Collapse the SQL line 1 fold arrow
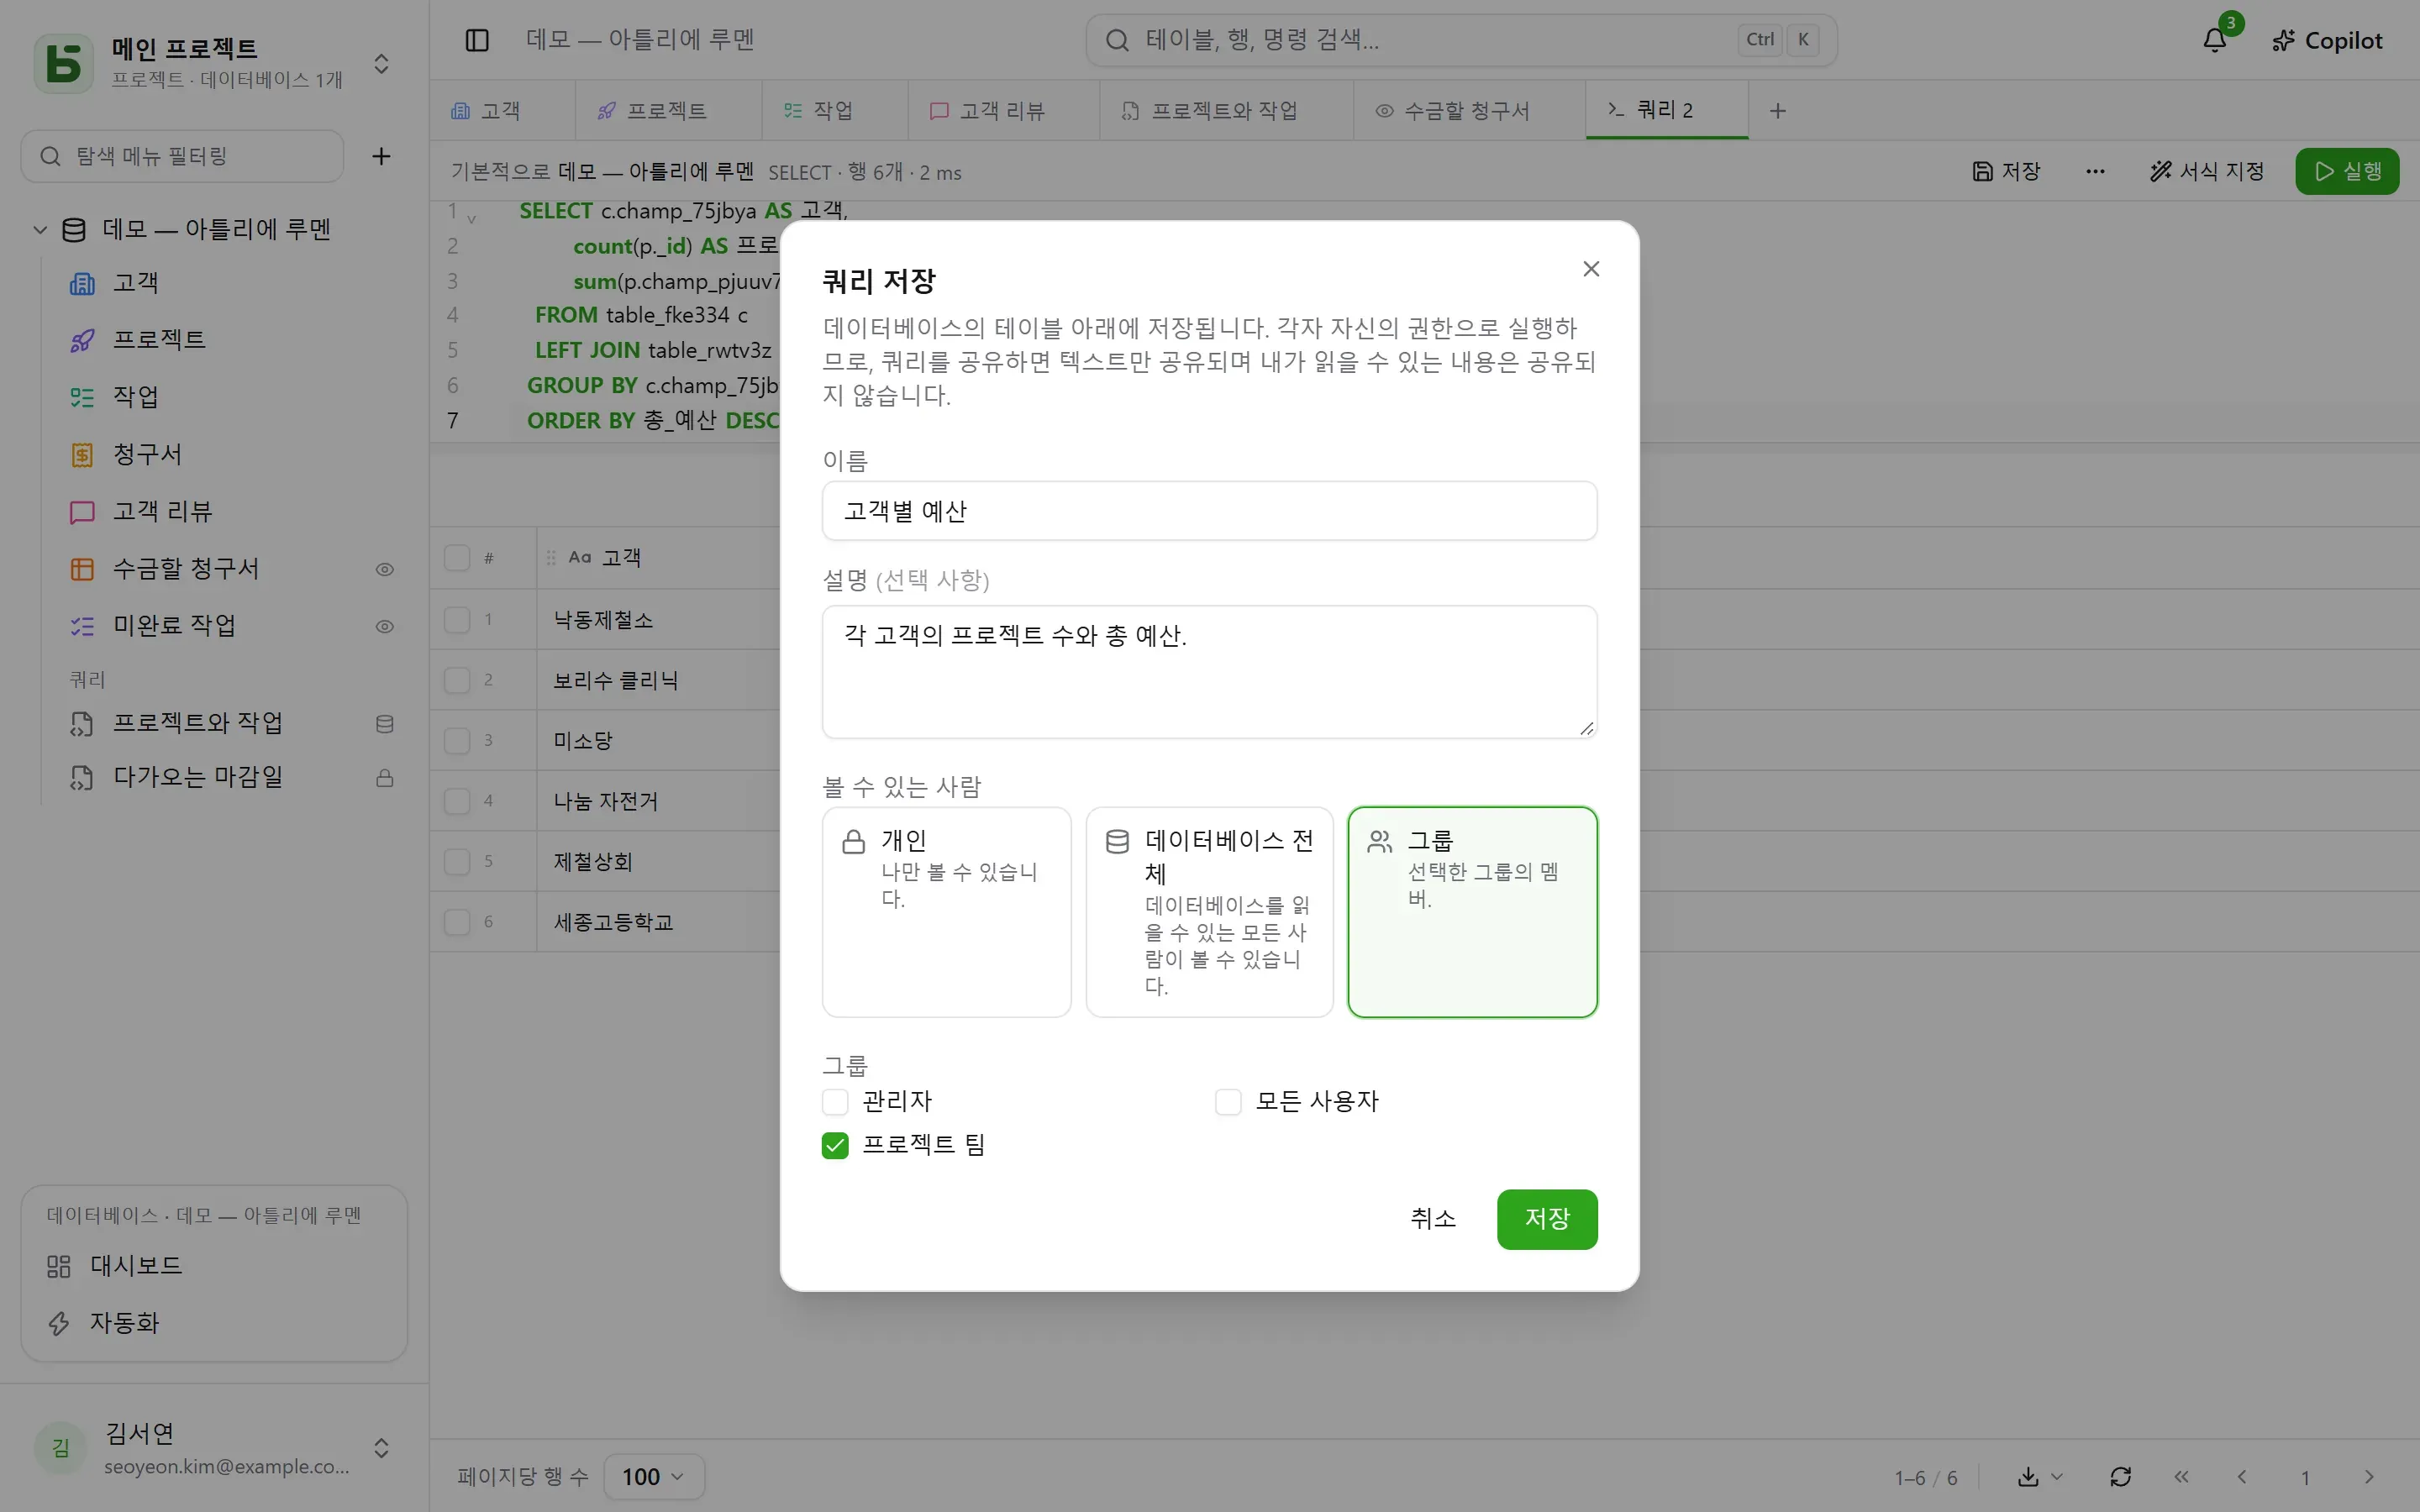 pyautogui.click(x=472, y=218)
